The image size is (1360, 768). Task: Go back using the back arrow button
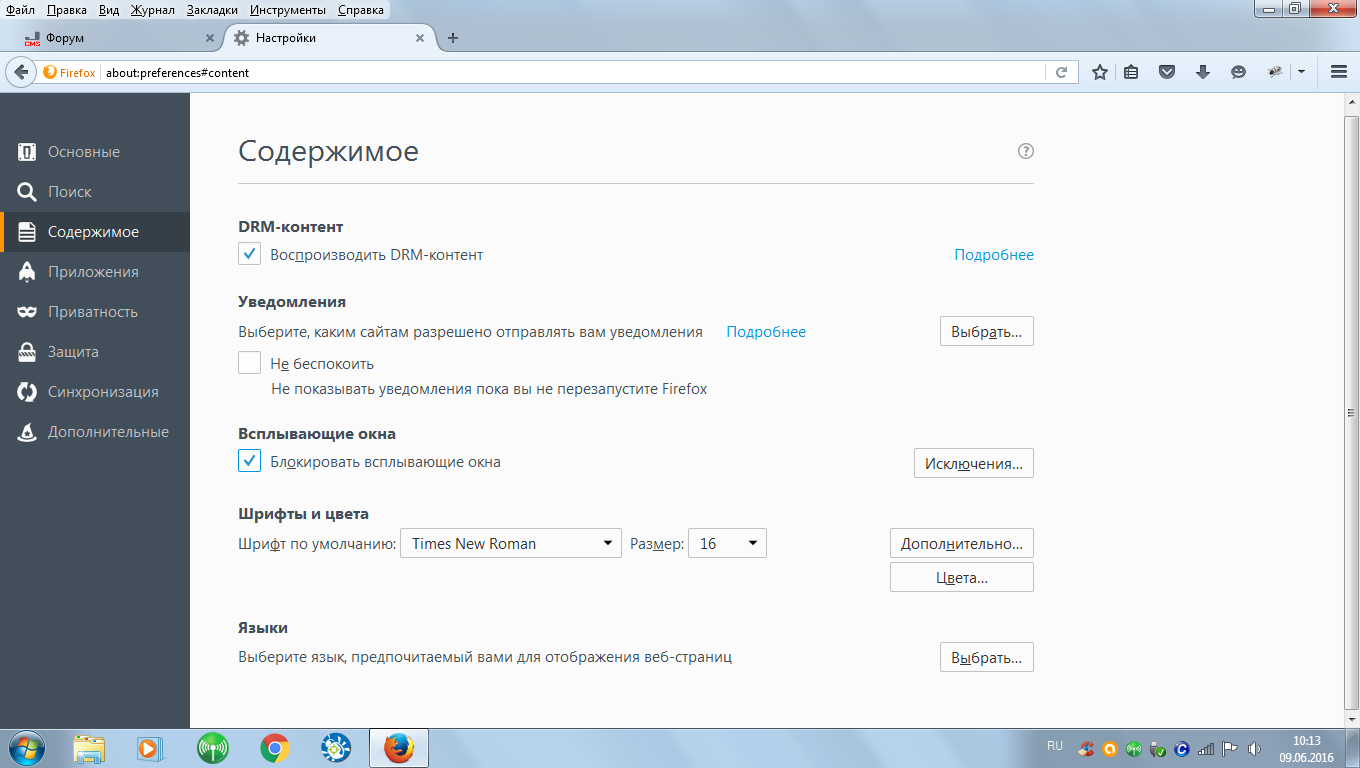click(21, 72)
